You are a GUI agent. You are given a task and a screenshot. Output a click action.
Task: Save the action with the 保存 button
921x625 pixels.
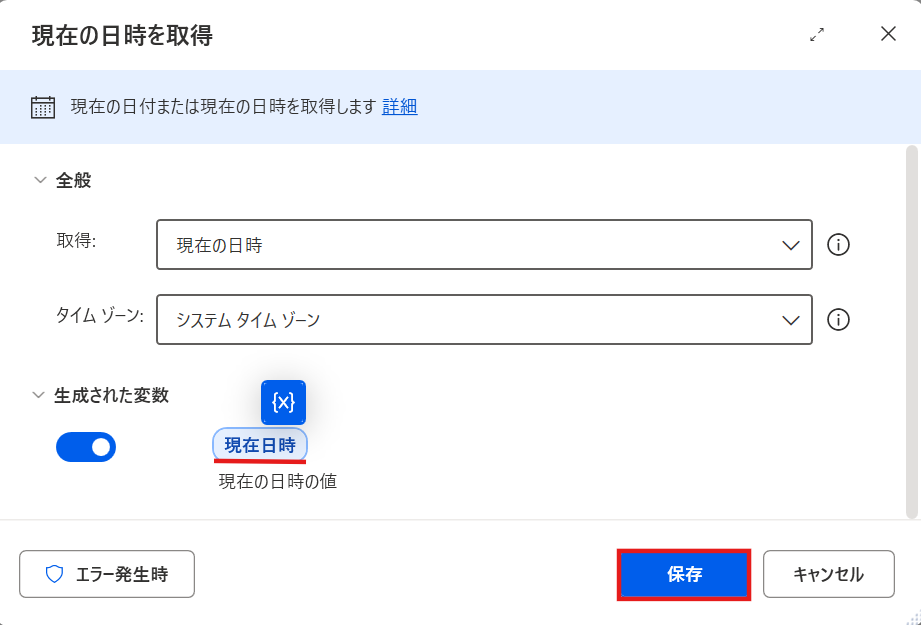[x=684, y=574]
